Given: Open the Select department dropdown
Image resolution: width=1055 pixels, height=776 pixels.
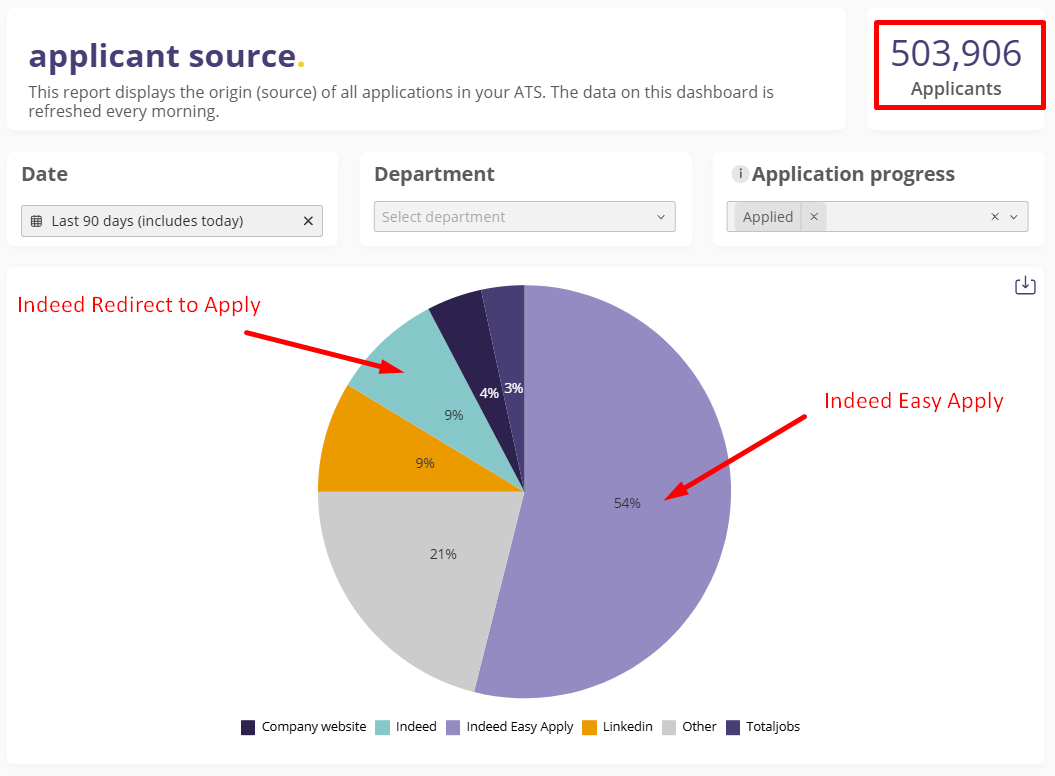Looking at the screenshot, I should pyautogui.click(x=524, y=217).
